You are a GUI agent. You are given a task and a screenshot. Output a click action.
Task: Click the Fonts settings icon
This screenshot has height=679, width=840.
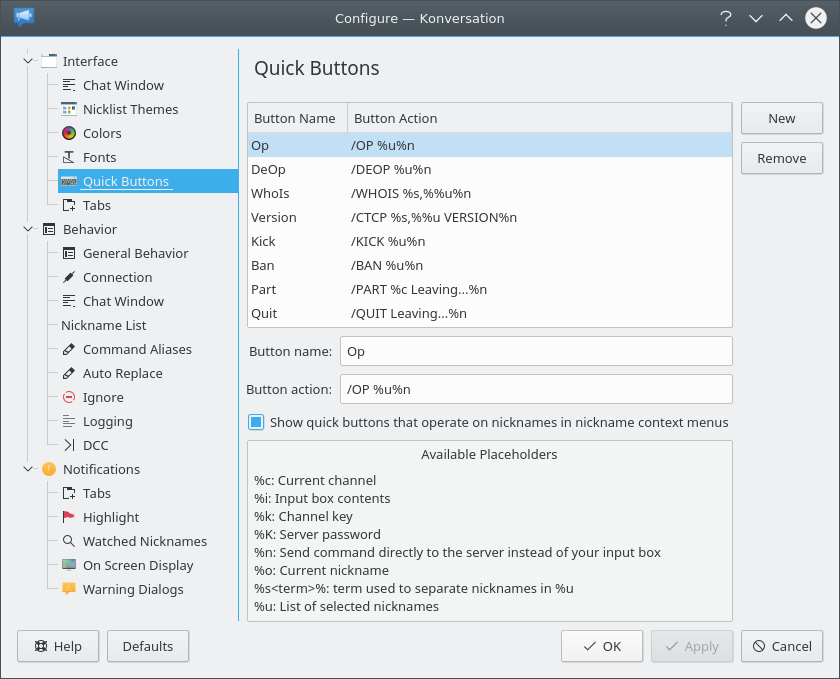[x=67, y=157]
